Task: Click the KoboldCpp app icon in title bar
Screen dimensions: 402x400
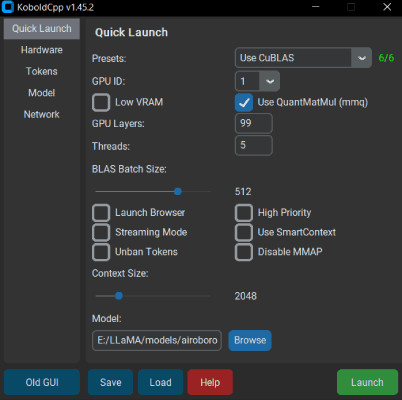Action: pyautogui.click(x=8, y=7)
